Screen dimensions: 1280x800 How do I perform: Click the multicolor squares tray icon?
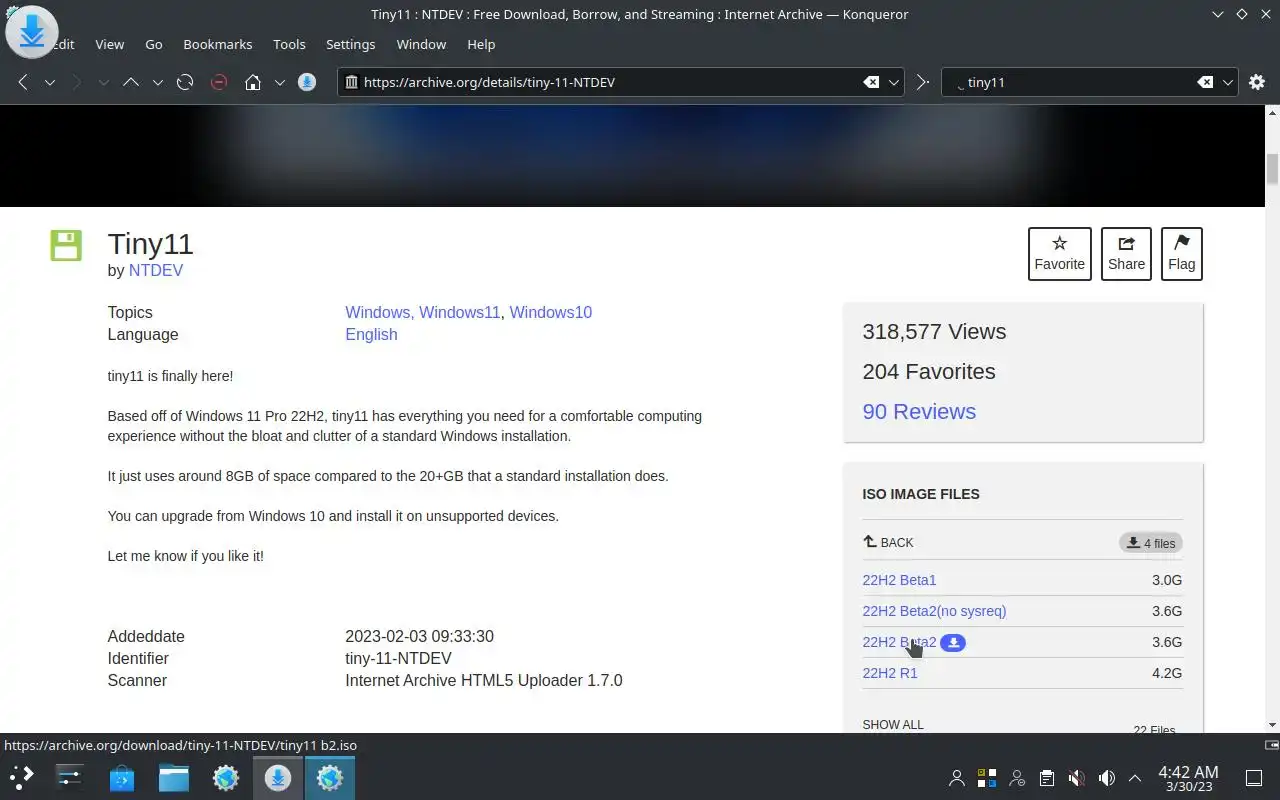point(987,778)
